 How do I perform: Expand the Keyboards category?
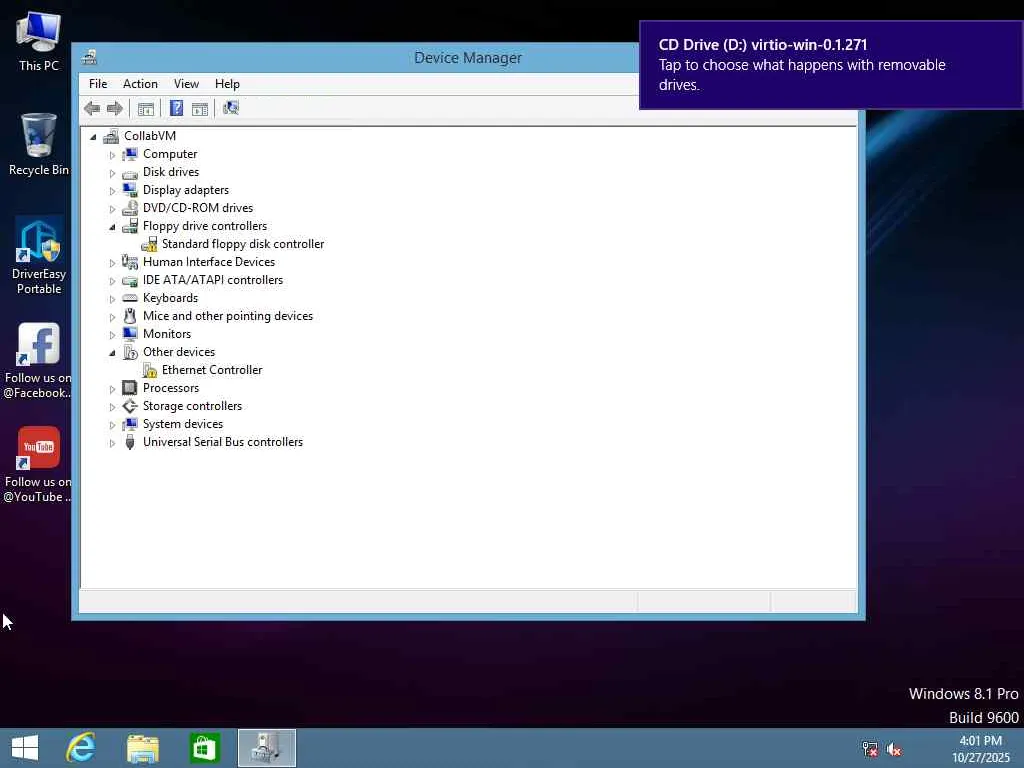pyautogui.click(x=112, y=299)
